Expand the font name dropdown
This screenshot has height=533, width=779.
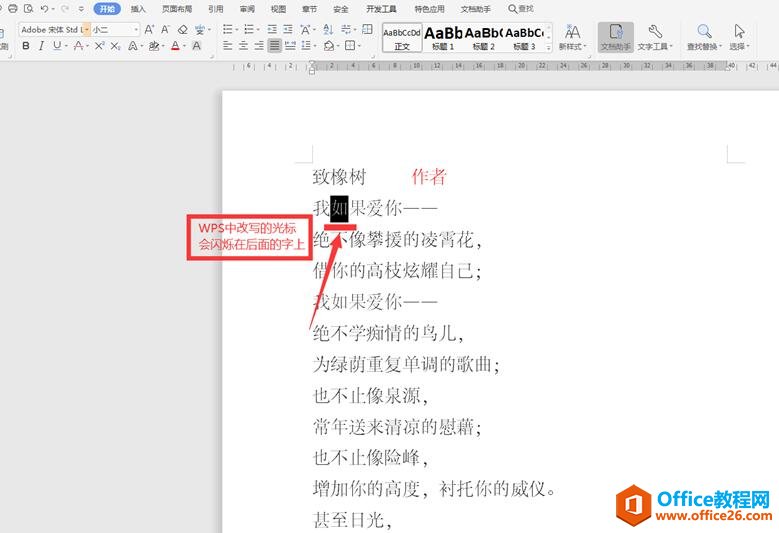[86, 30]
